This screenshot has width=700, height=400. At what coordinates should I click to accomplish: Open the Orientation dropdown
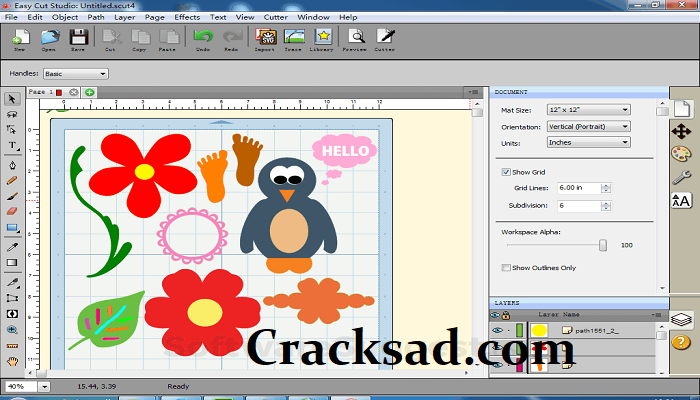(588, 126)
